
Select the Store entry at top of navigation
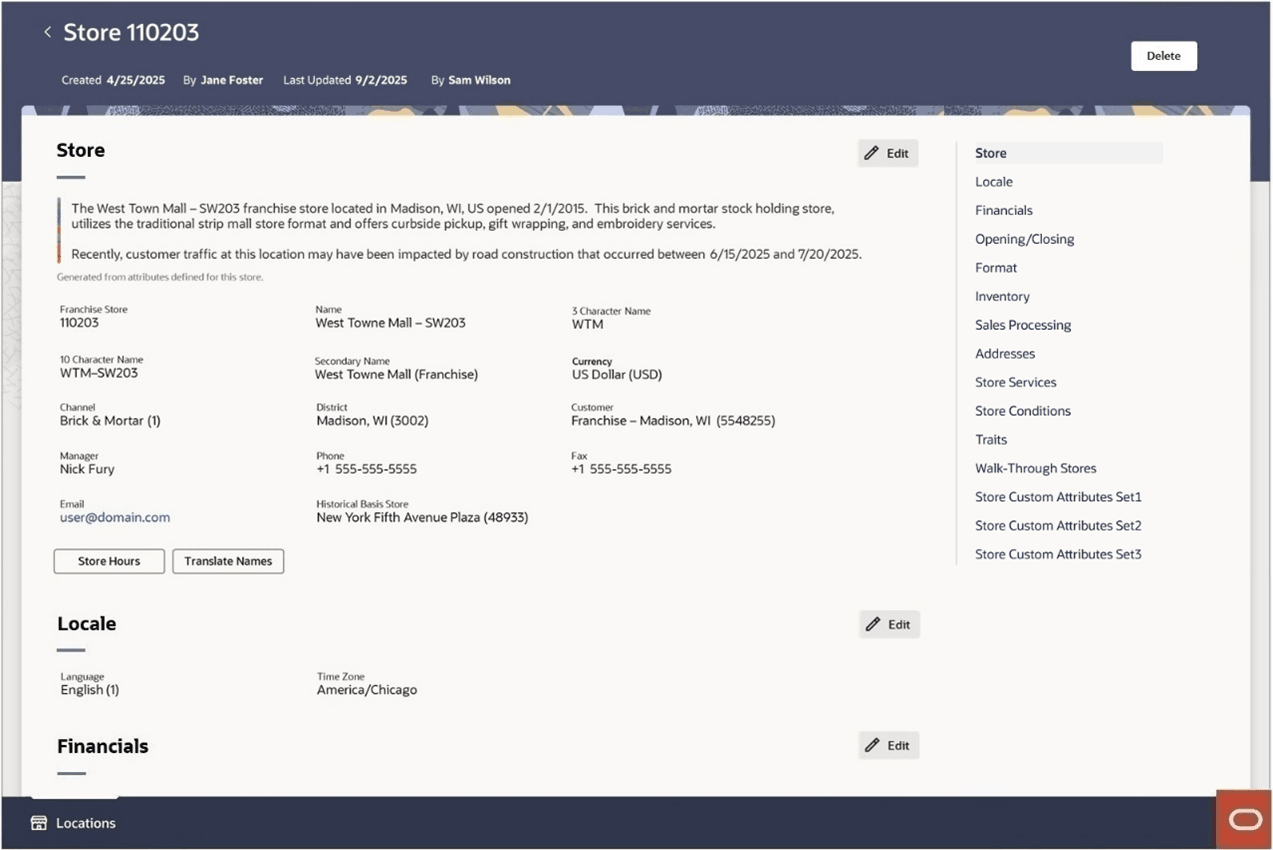990,152
